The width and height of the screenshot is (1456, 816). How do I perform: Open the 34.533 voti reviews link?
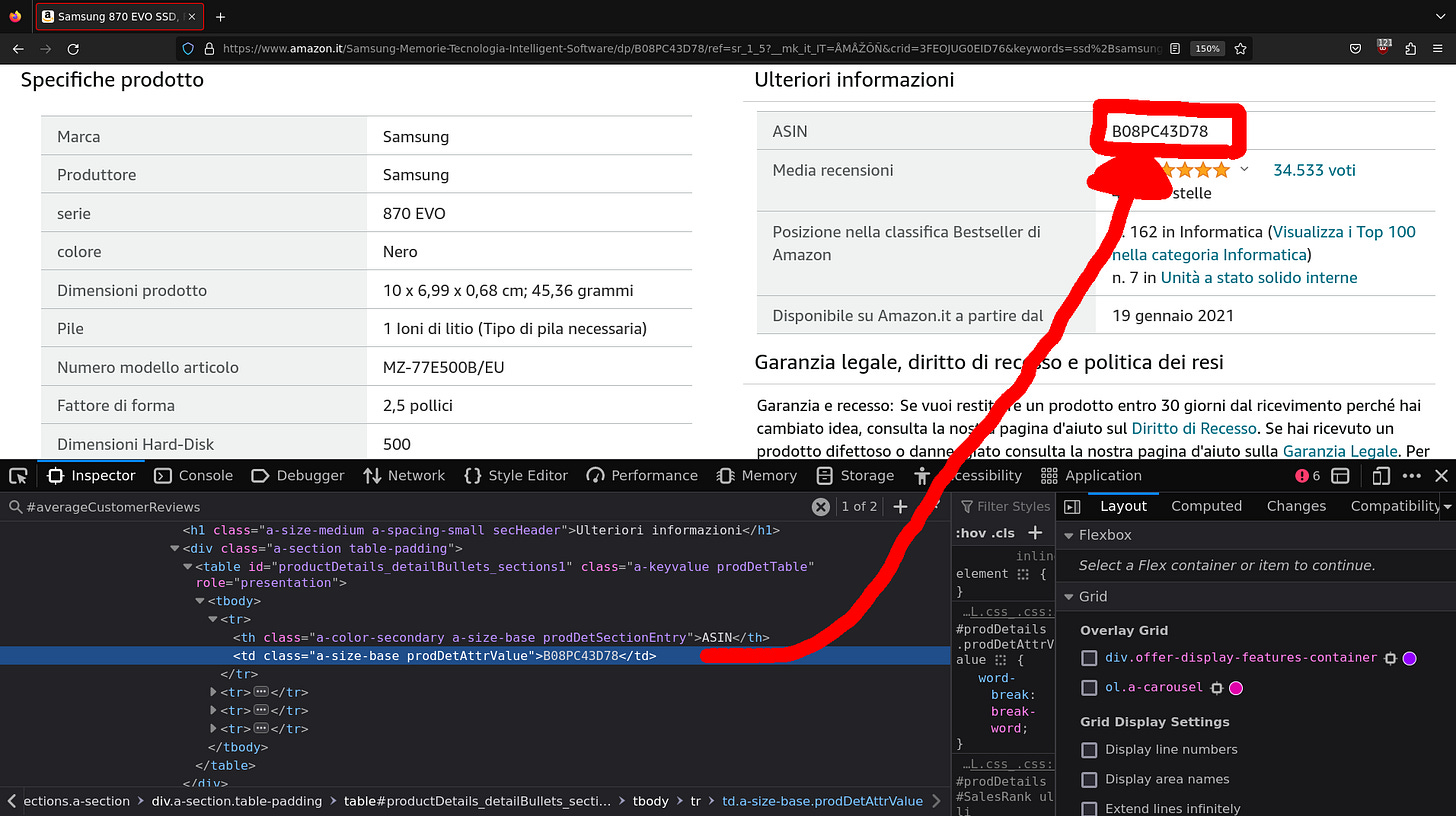(x=1314, y=171)
